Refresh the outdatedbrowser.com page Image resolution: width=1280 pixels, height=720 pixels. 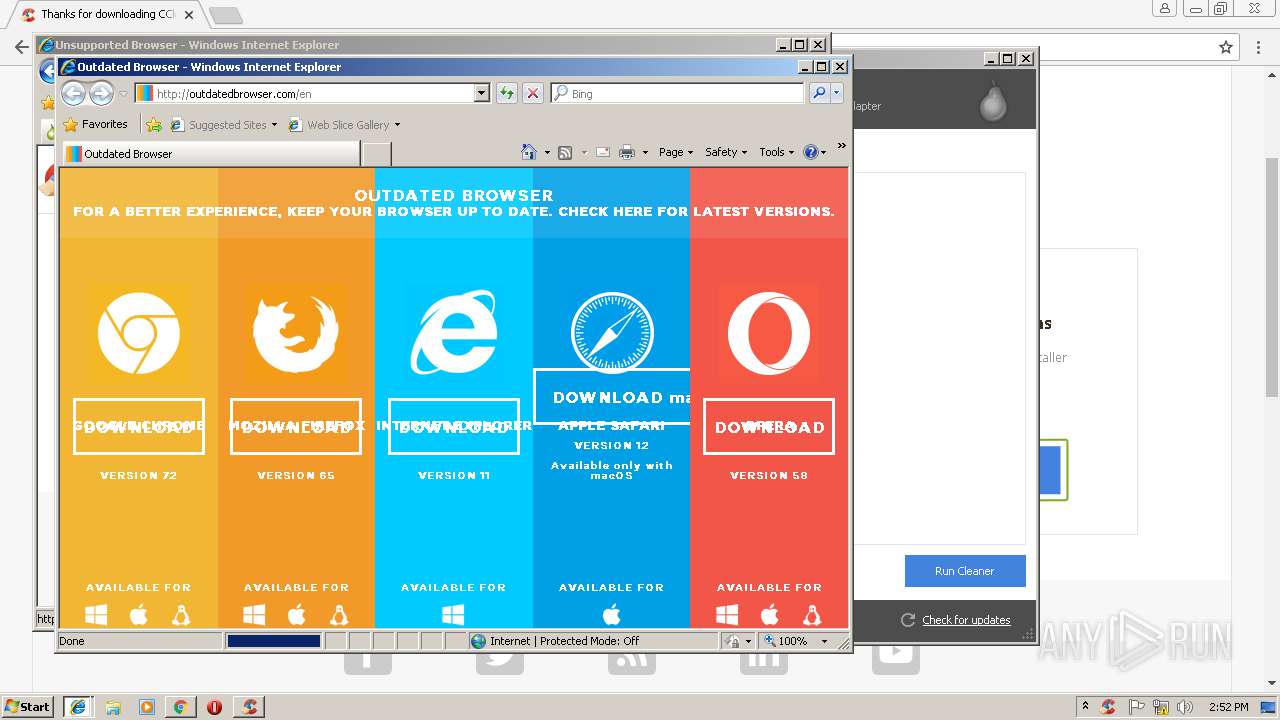tap(507, 93)
